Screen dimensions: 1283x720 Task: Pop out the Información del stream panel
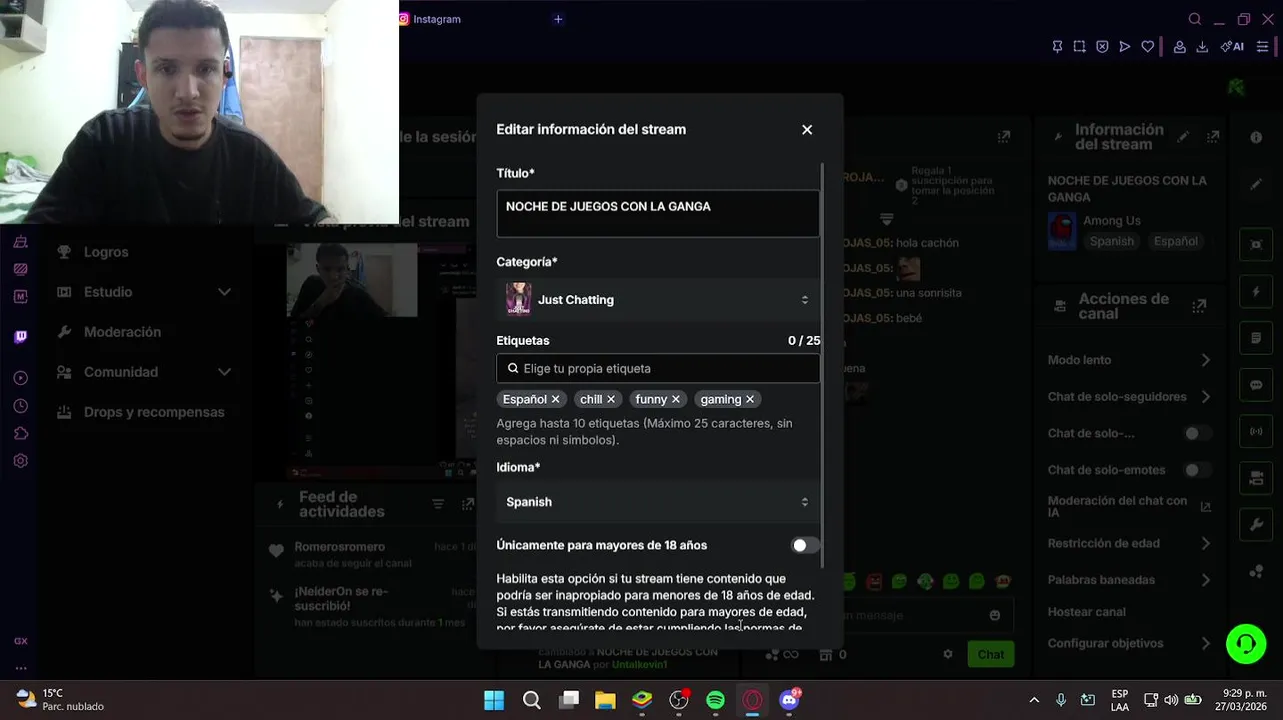point(1213,137)
